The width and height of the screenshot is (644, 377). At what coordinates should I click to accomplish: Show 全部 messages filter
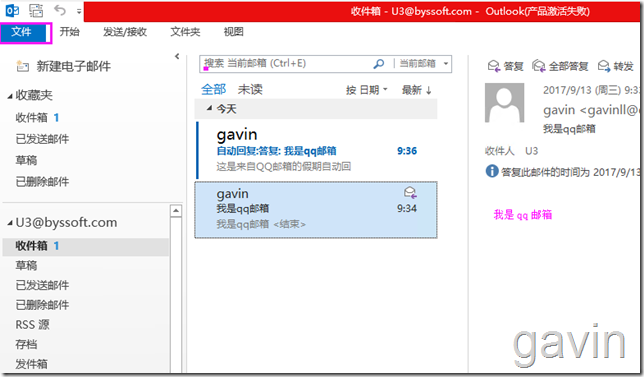click(214, 89)
